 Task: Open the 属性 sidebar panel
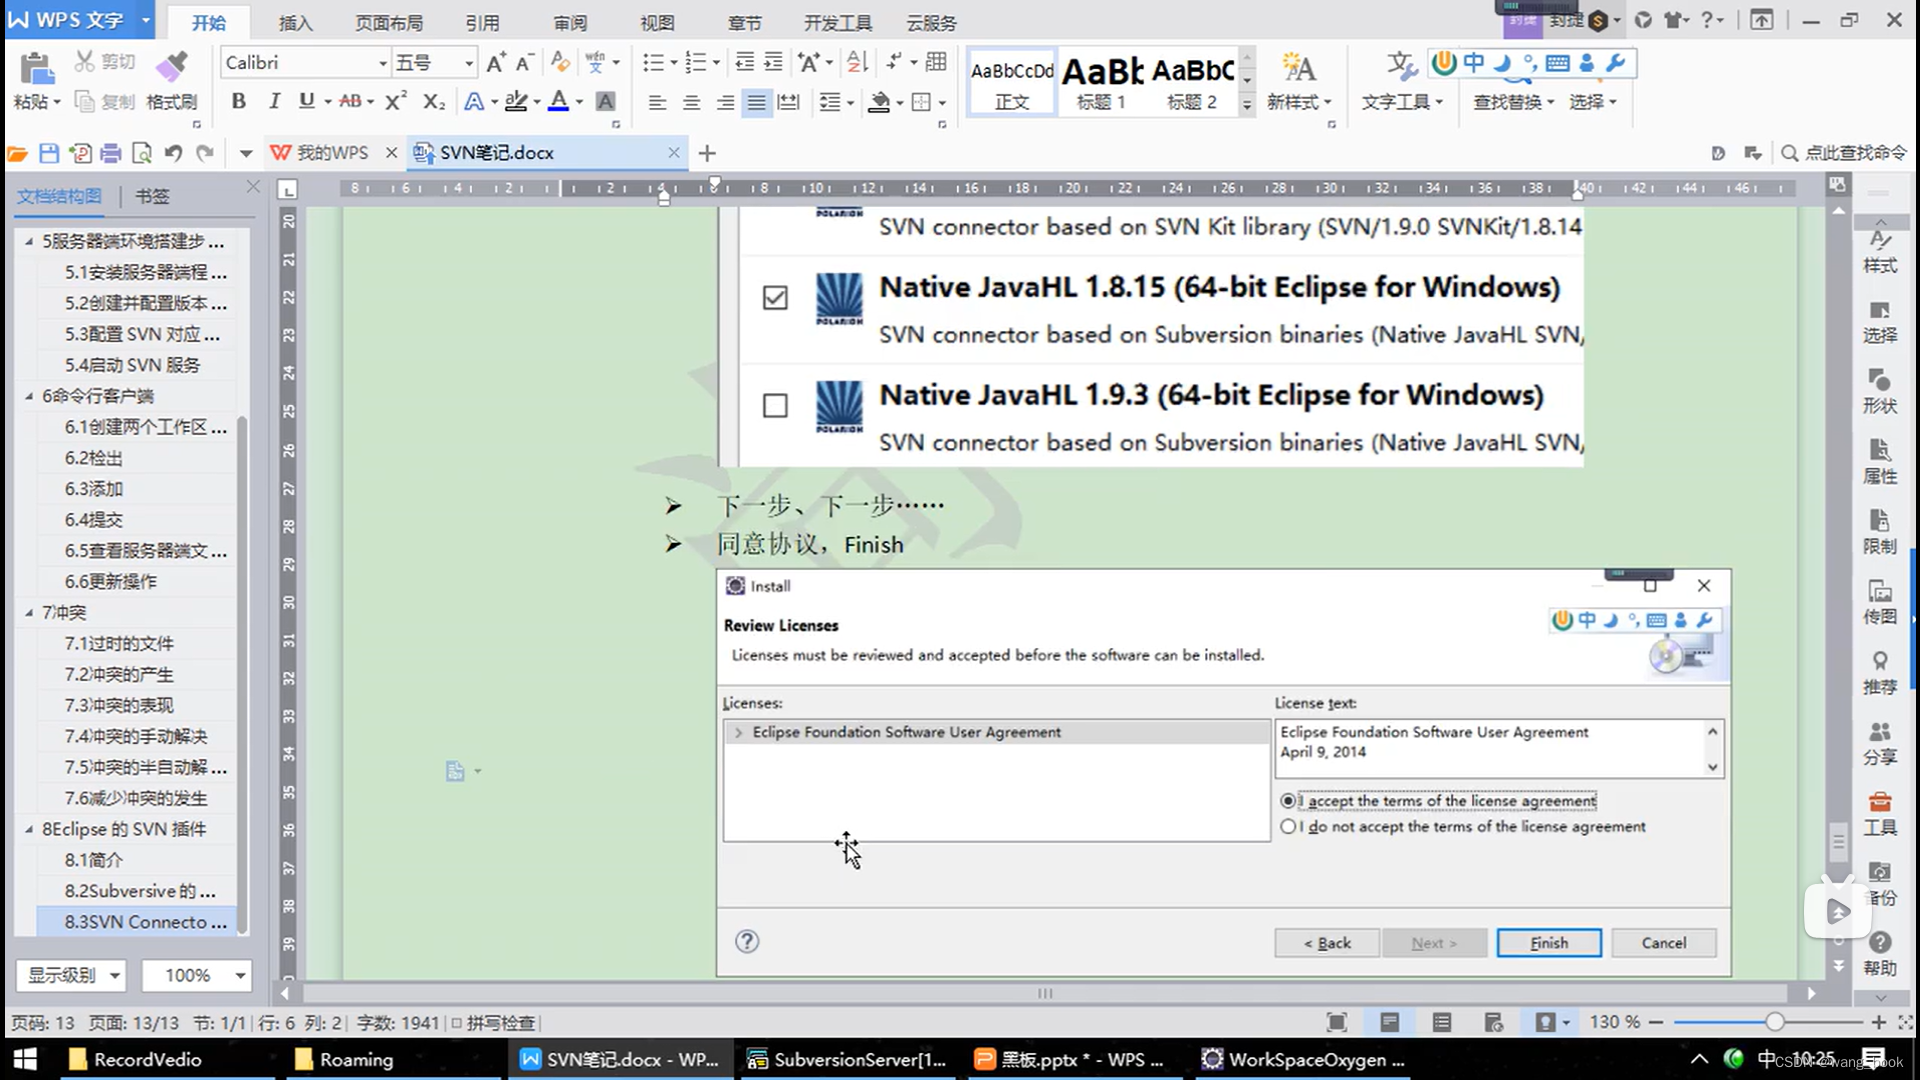[x=1880, y=461]
